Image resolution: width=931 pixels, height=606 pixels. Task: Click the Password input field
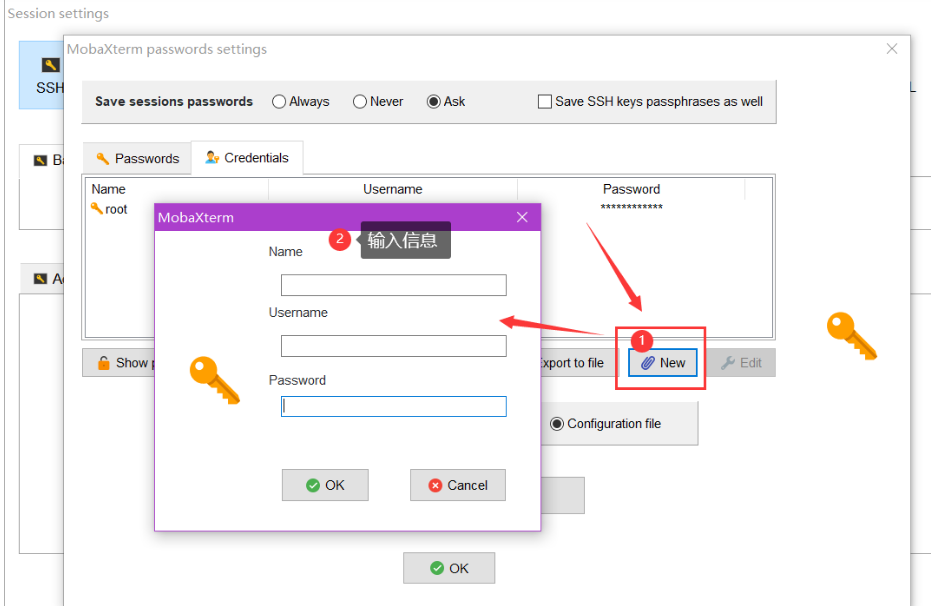[394, 407]
